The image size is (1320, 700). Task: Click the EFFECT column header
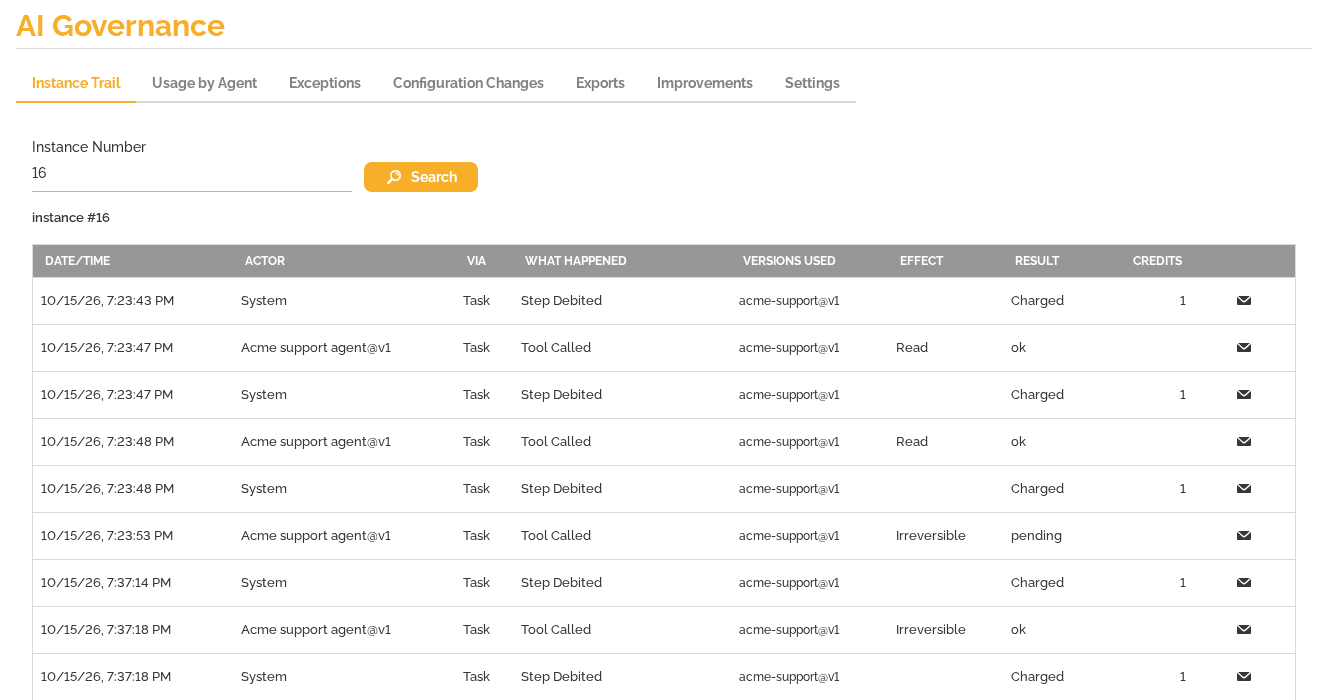pos(922,261)
